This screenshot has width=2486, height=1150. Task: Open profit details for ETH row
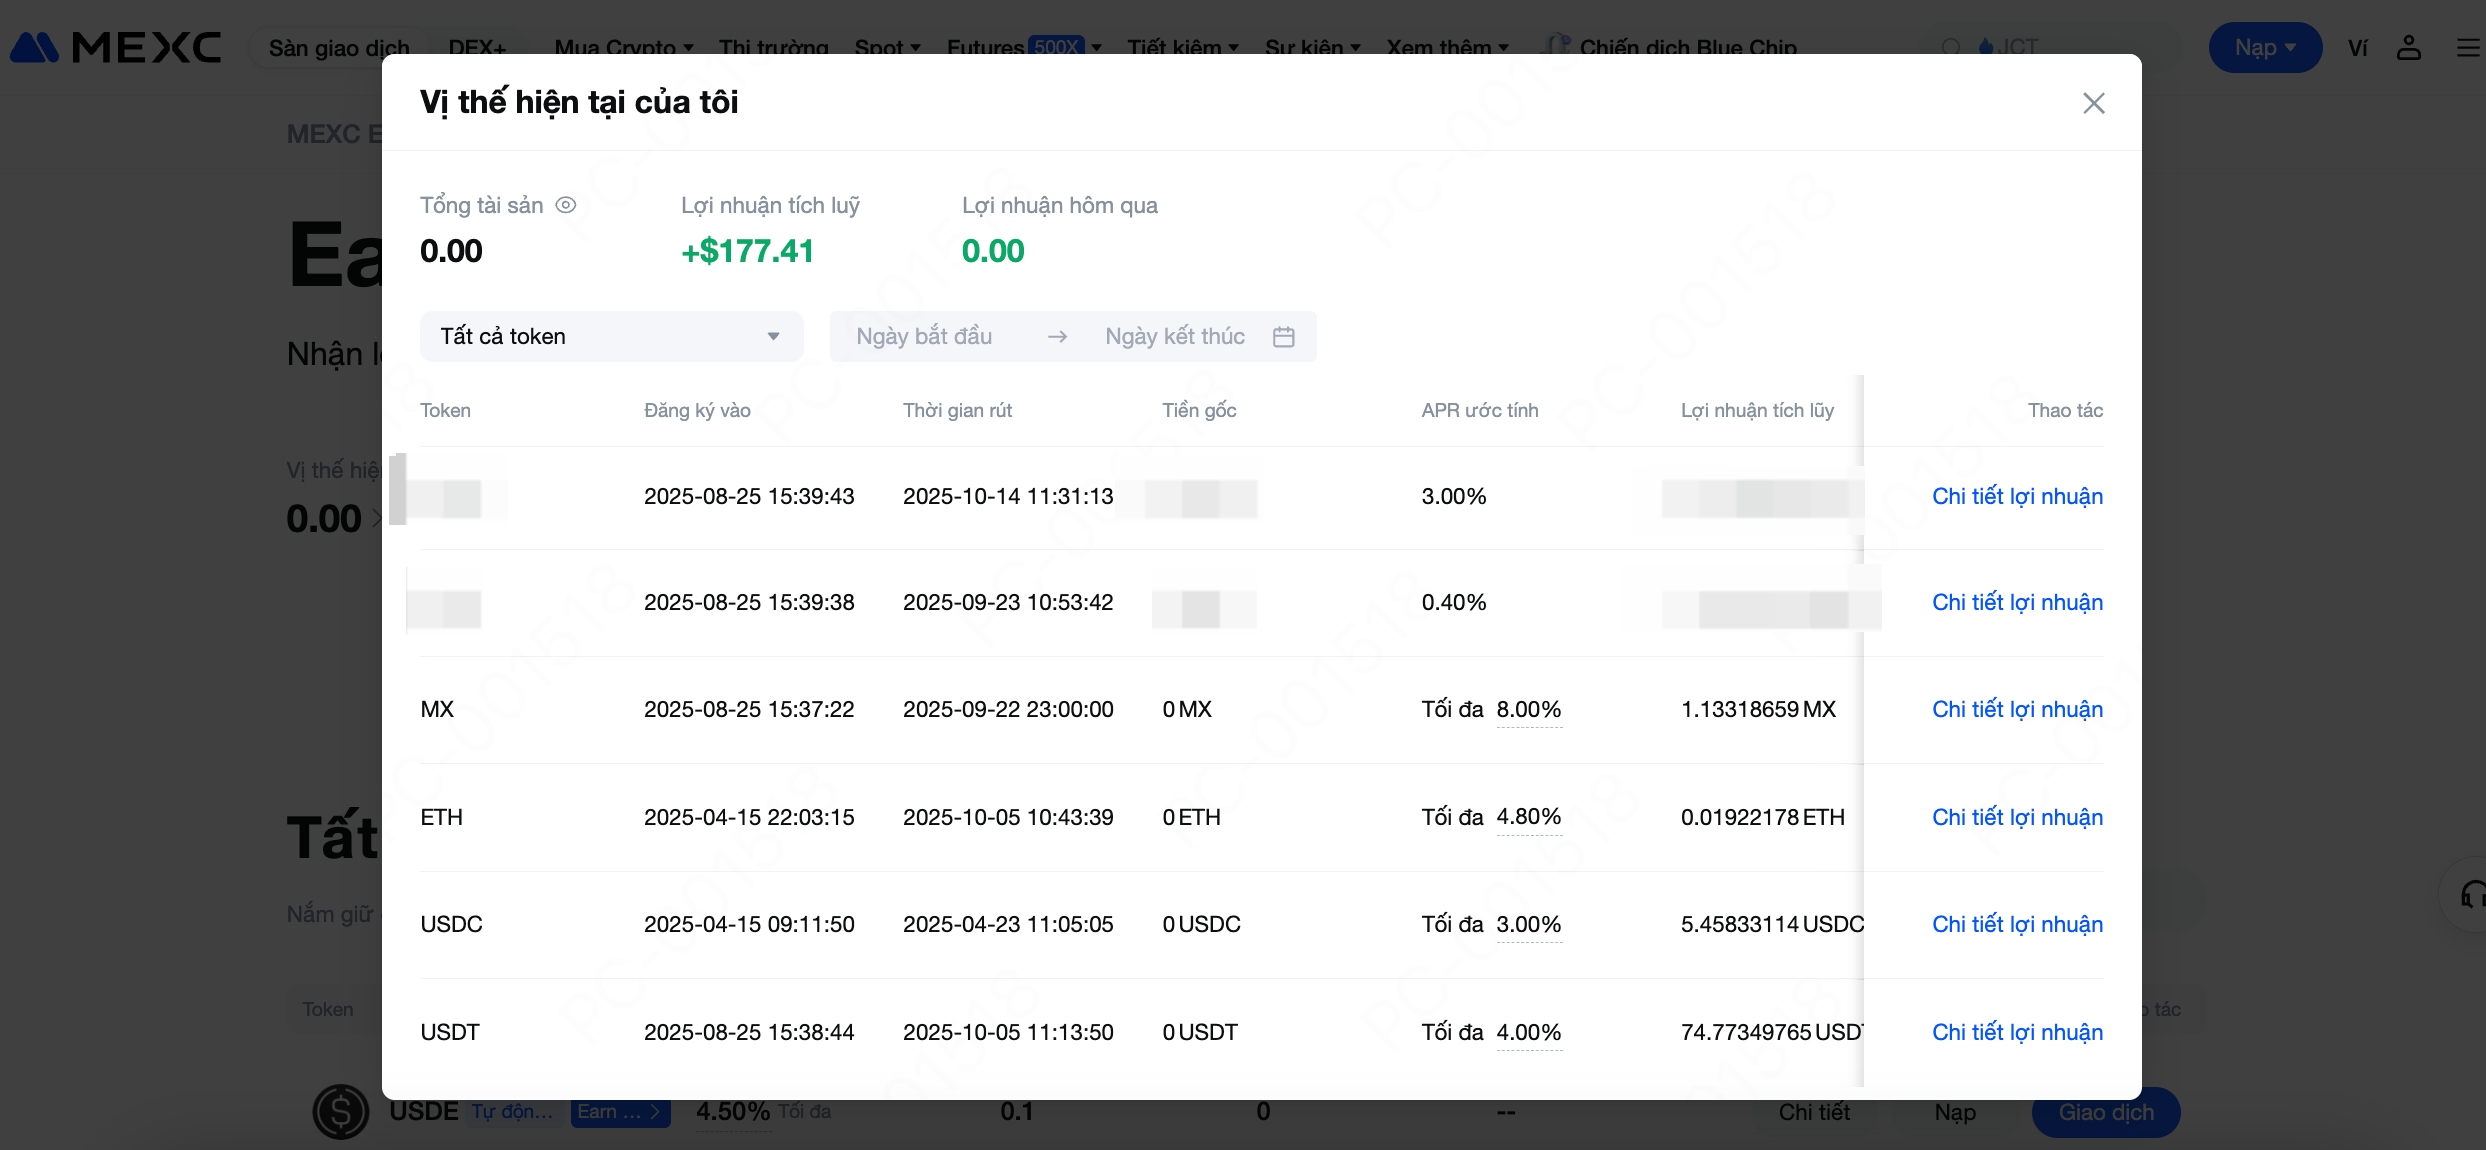point(2016,817)
